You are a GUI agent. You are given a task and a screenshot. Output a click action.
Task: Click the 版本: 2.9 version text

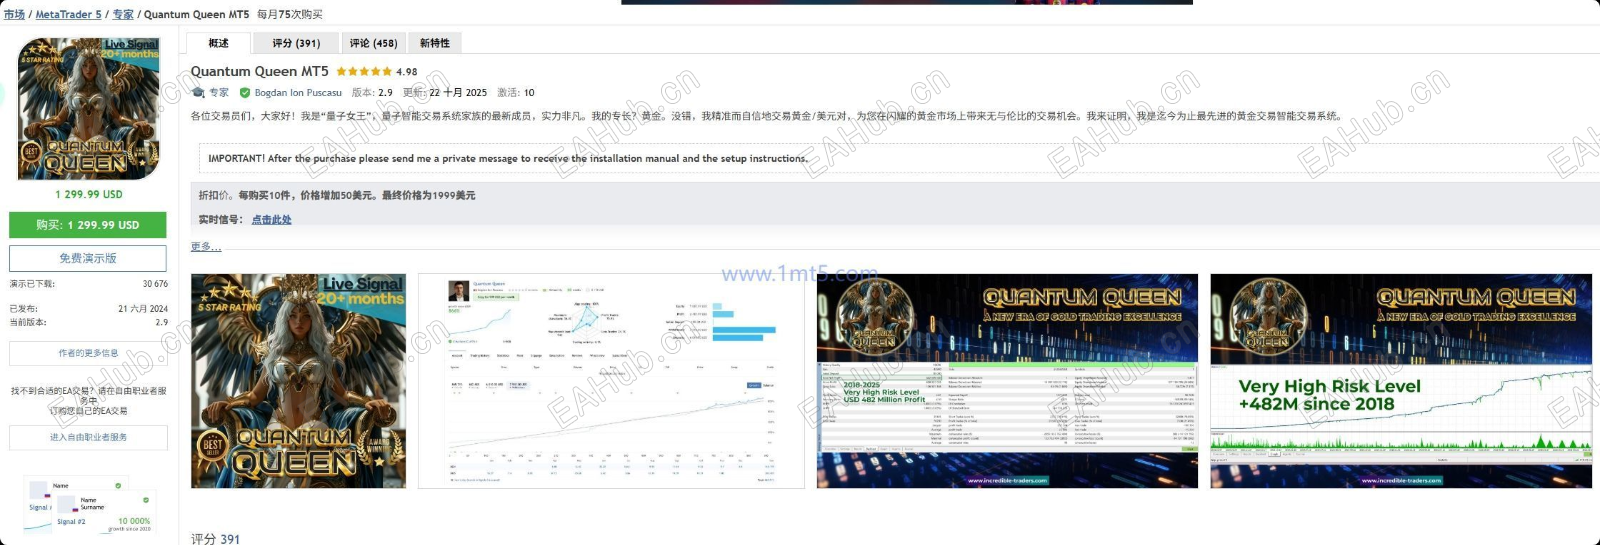click(372, 92)
